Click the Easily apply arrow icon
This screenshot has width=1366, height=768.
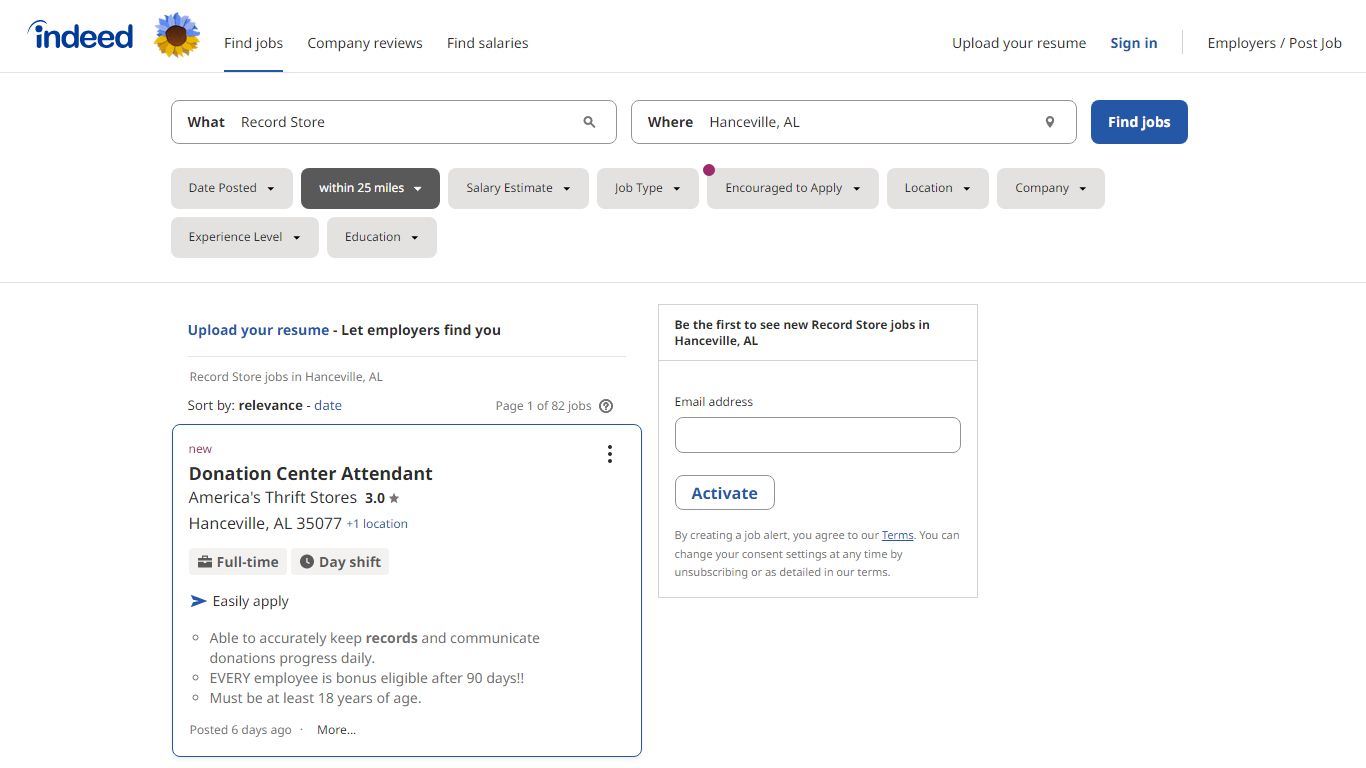198,601
